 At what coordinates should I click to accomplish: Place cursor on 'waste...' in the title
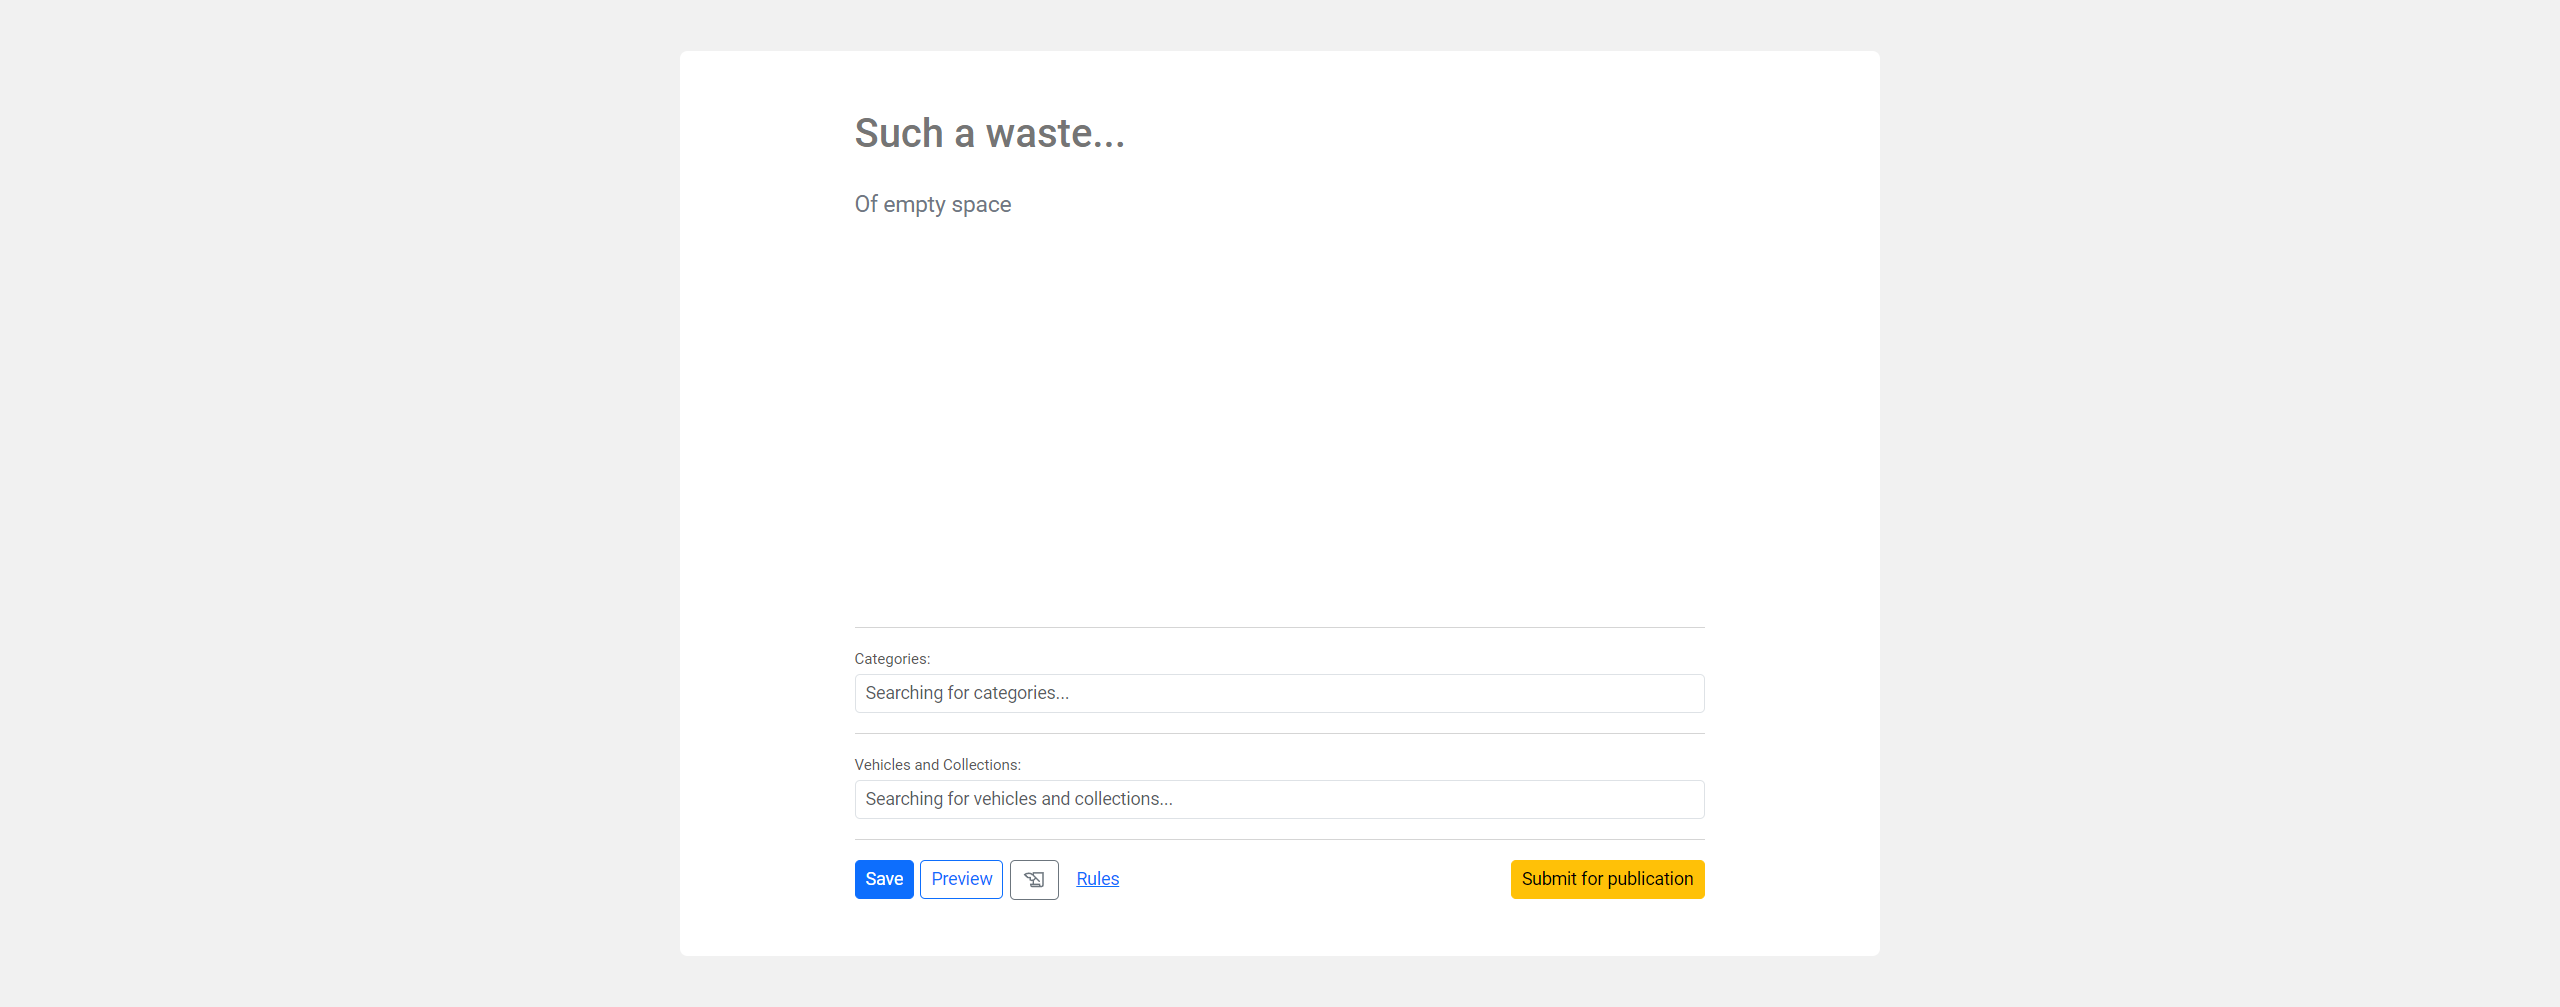tap(1054, 134)
